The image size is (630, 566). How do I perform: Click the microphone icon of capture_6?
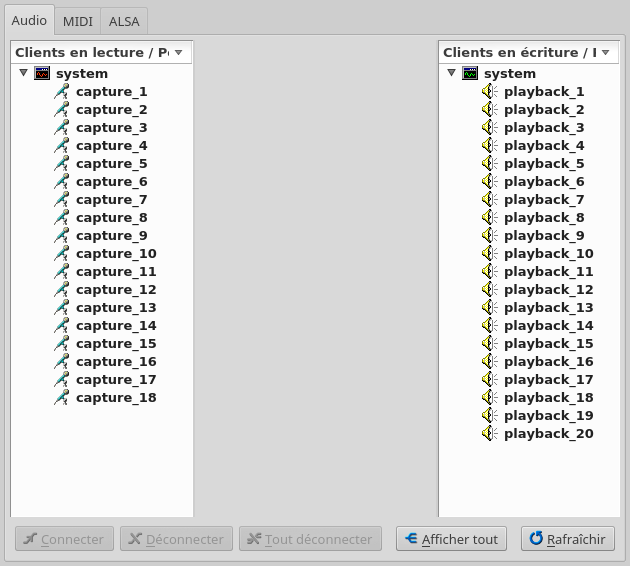click(61, 181)
